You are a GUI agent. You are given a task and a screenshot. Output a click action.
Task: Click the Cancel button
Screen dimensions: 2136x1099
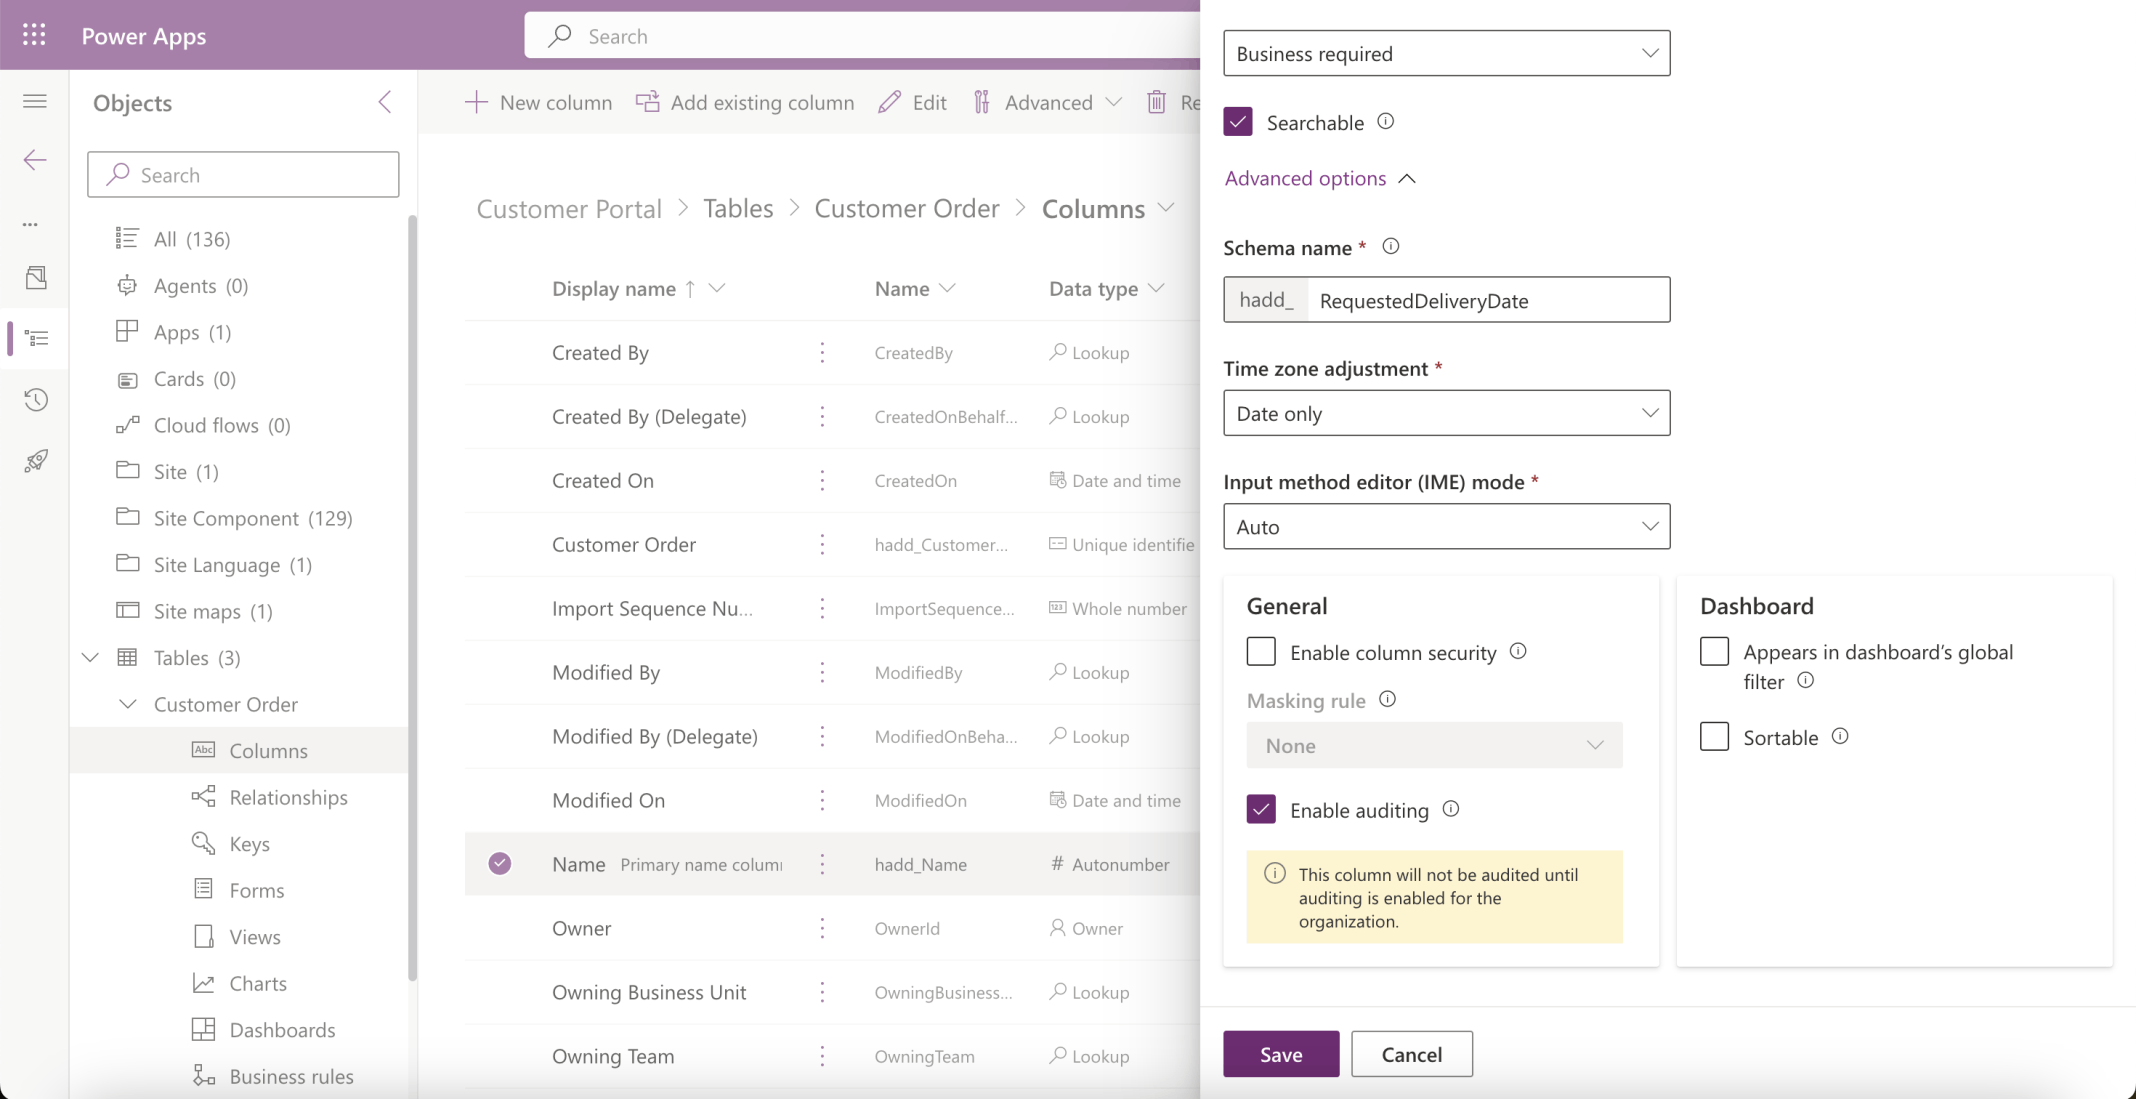(1411, 1054)
